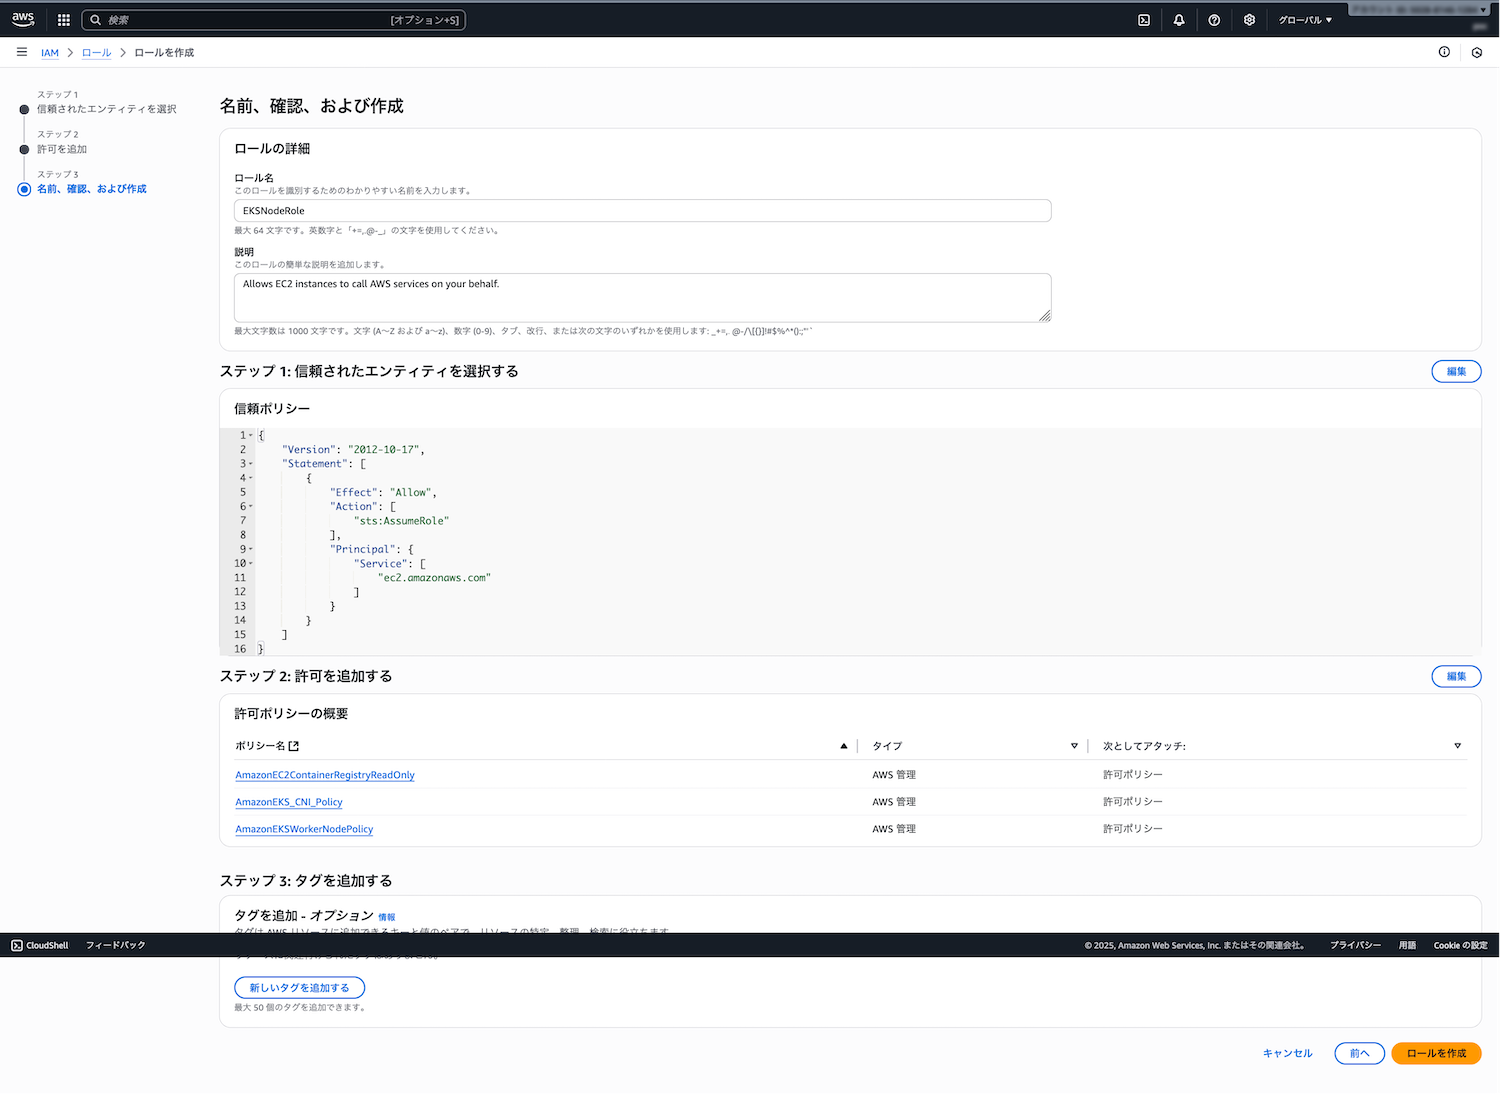Toggle the side navigation hamburger menu

pos(22,52)
